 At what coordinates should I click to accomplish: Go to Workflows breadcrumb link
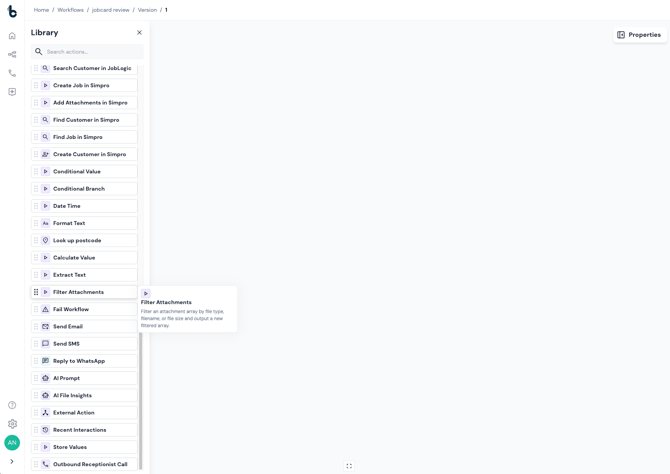tap(71, 10)
